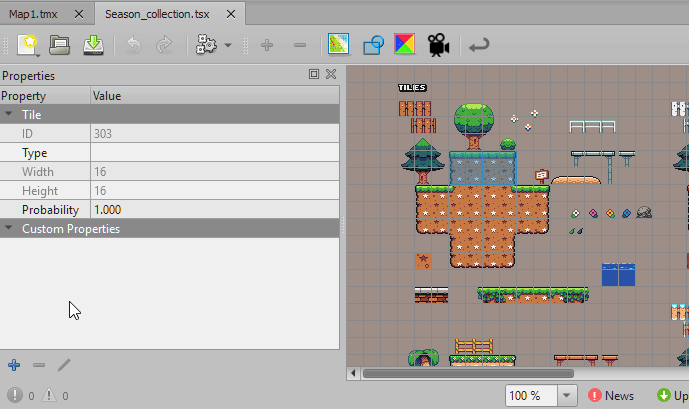Open the 100 % zoom dropdown

[568, 396]
